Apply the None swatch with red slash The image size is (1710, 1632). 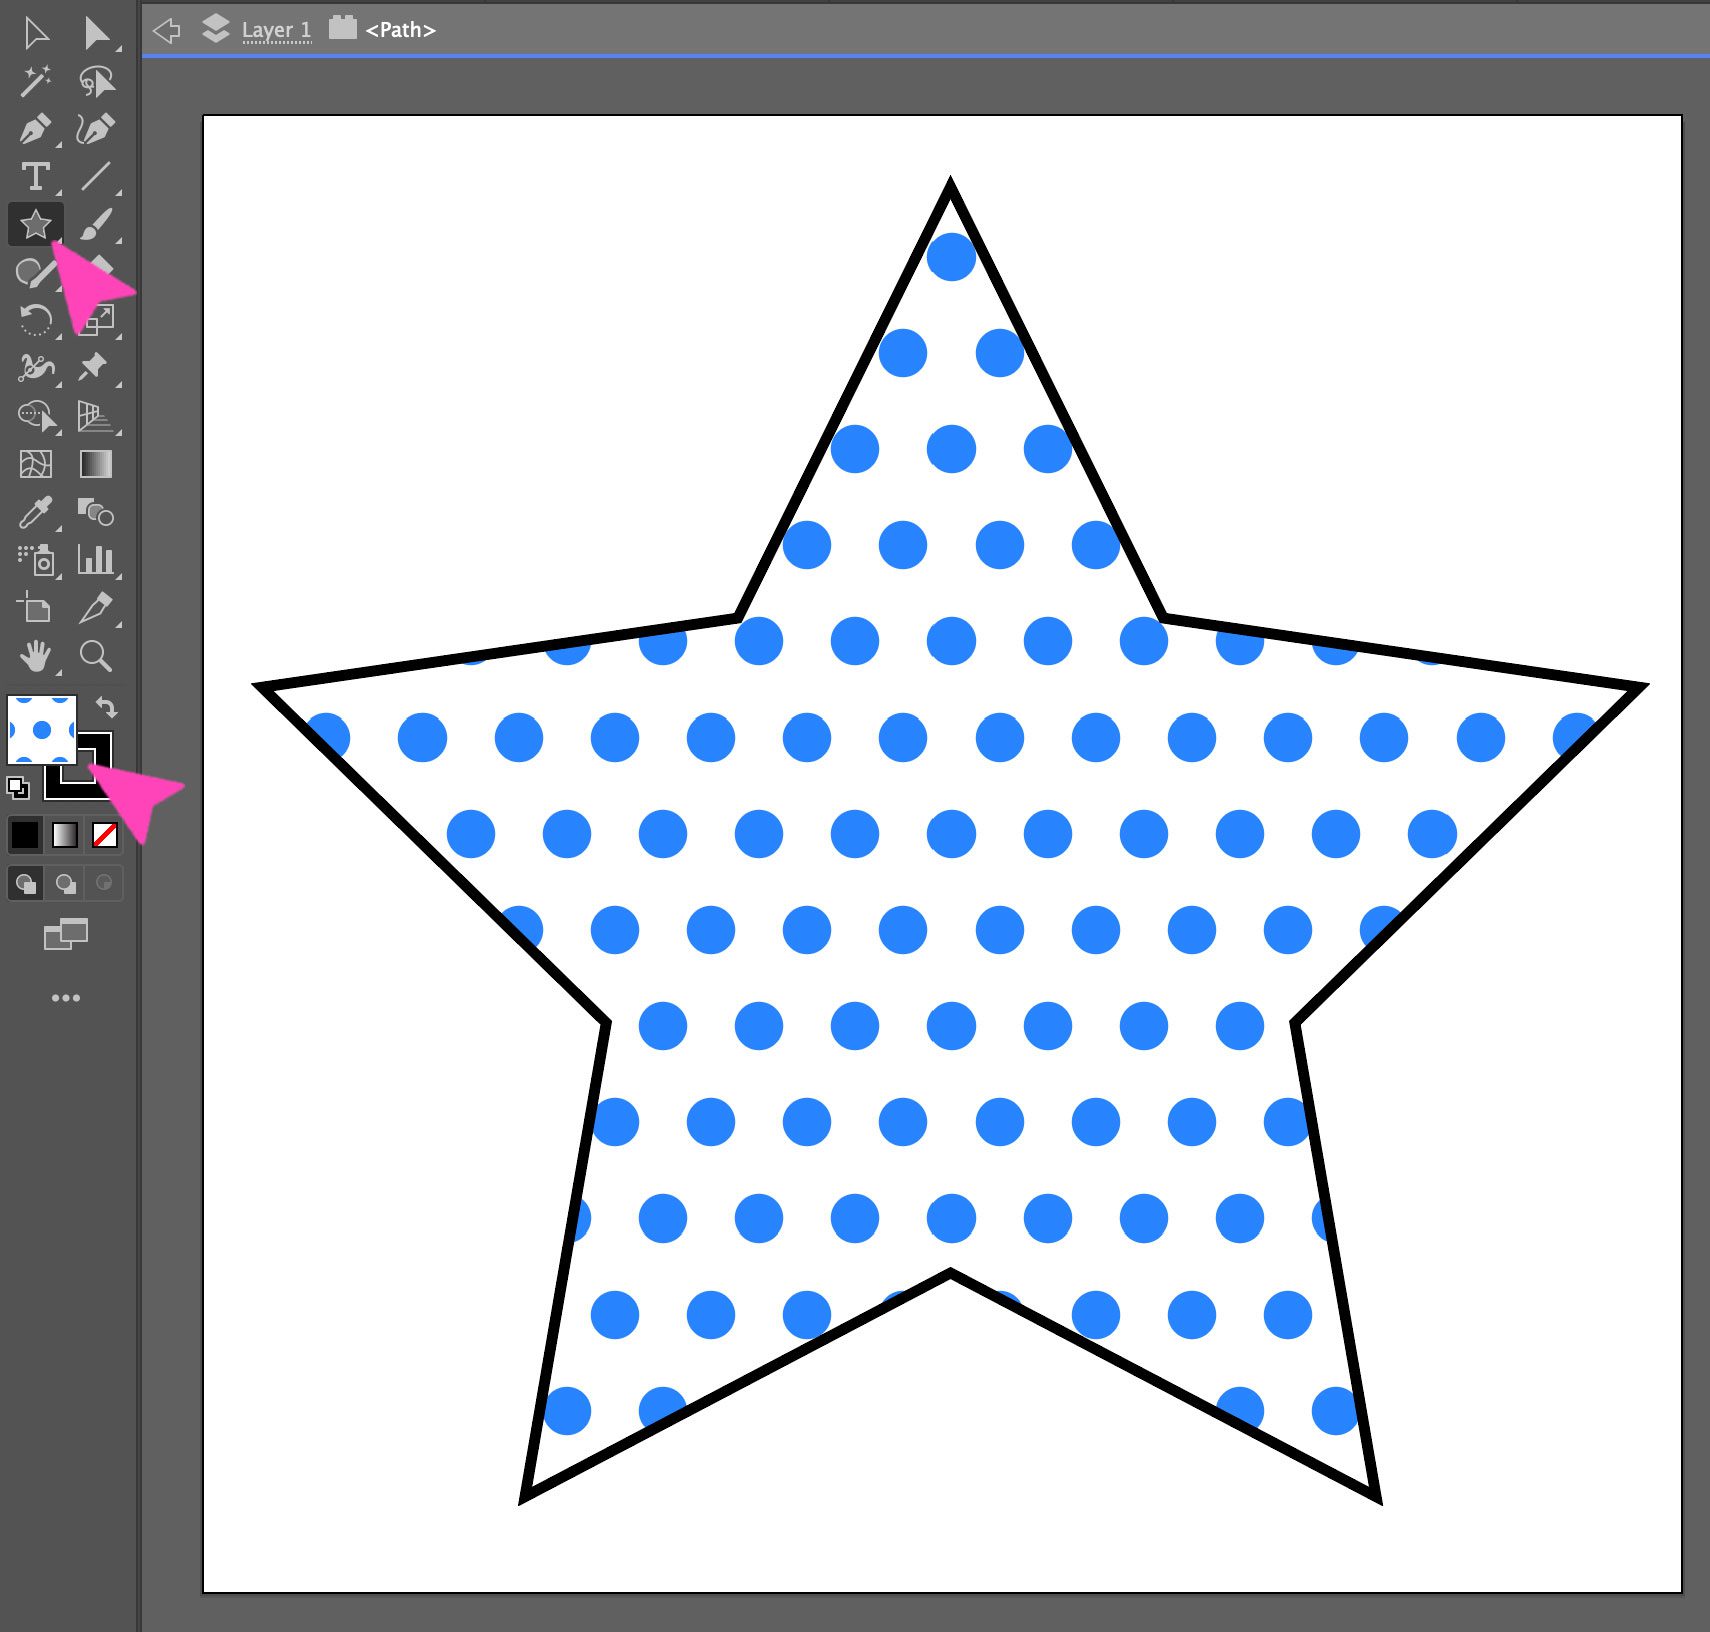coord(104,835)
